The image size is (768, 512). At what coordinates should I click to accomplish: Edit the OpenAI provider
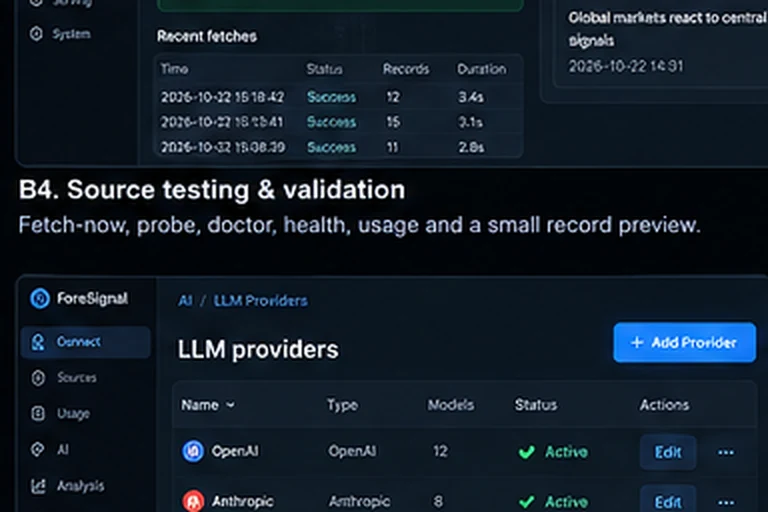[668, 452]
